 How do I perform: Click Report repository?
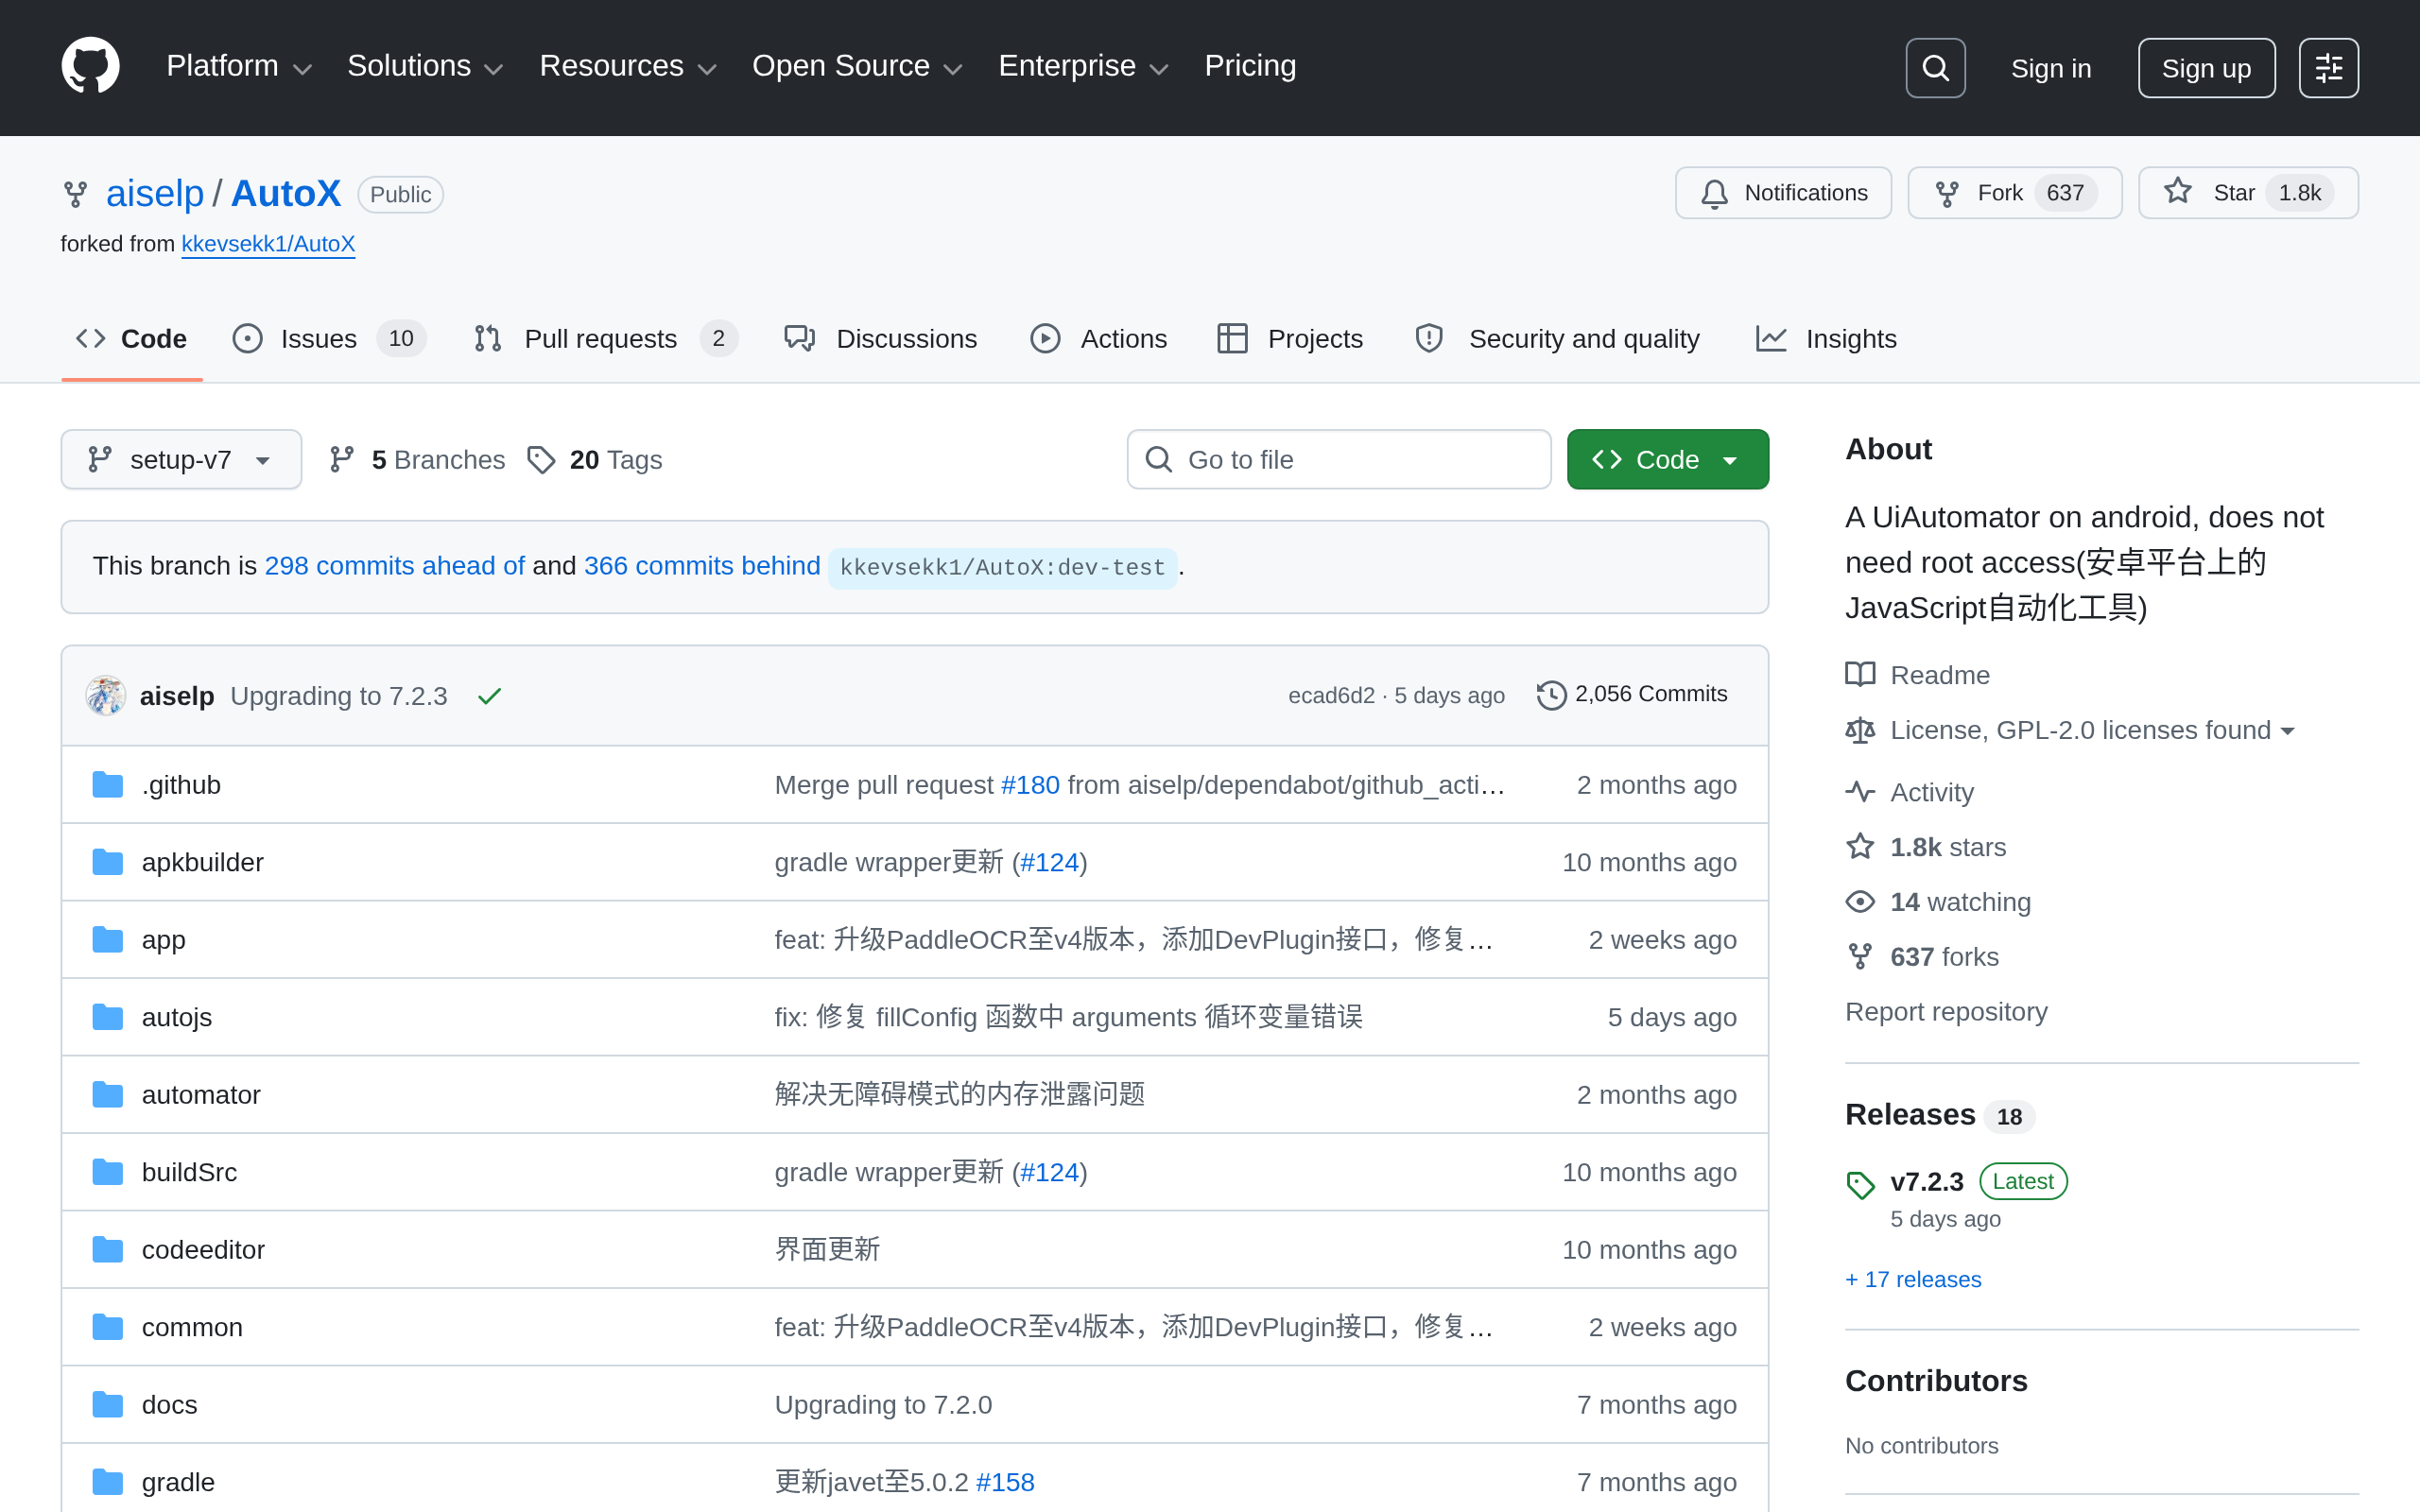(1946, 1012)
